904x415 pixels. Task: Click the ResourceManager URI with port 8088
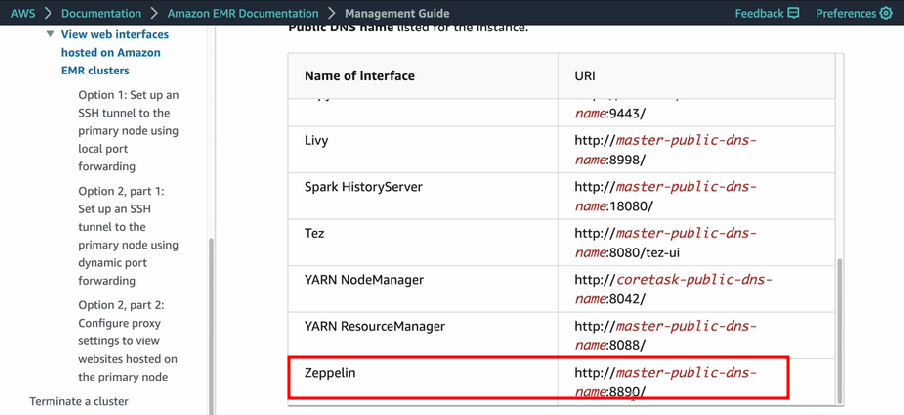coord(665,335)
